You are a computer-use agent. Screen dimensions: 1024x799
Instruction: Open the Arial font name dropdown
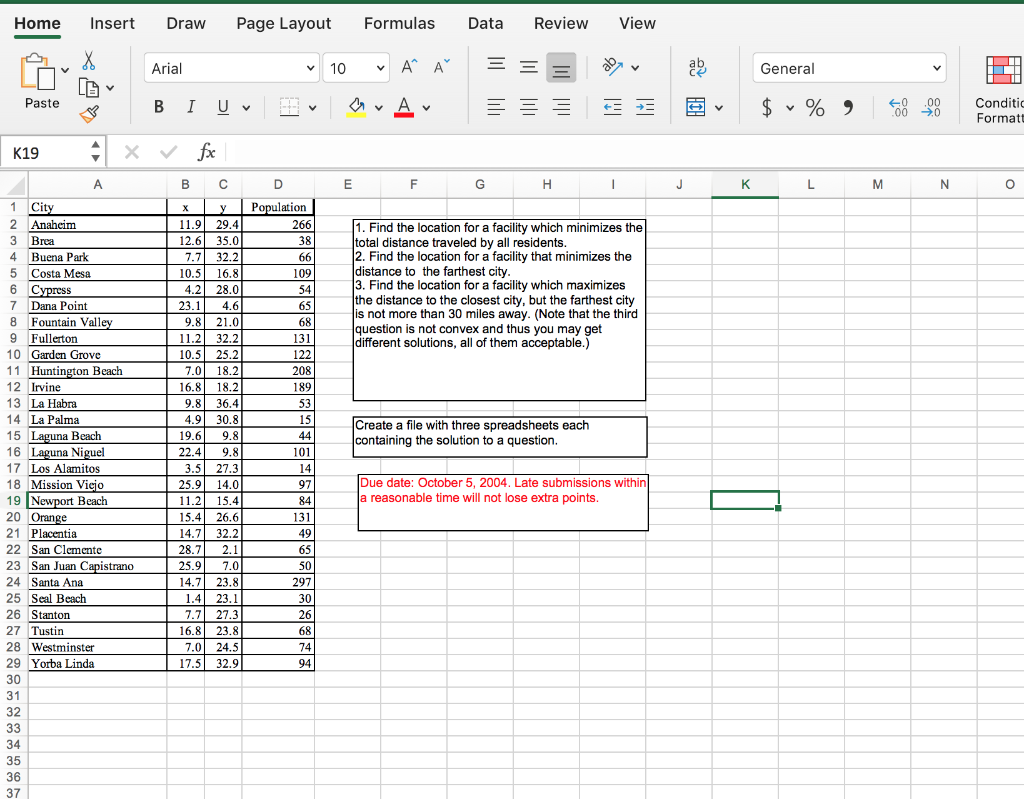point(229,68)
